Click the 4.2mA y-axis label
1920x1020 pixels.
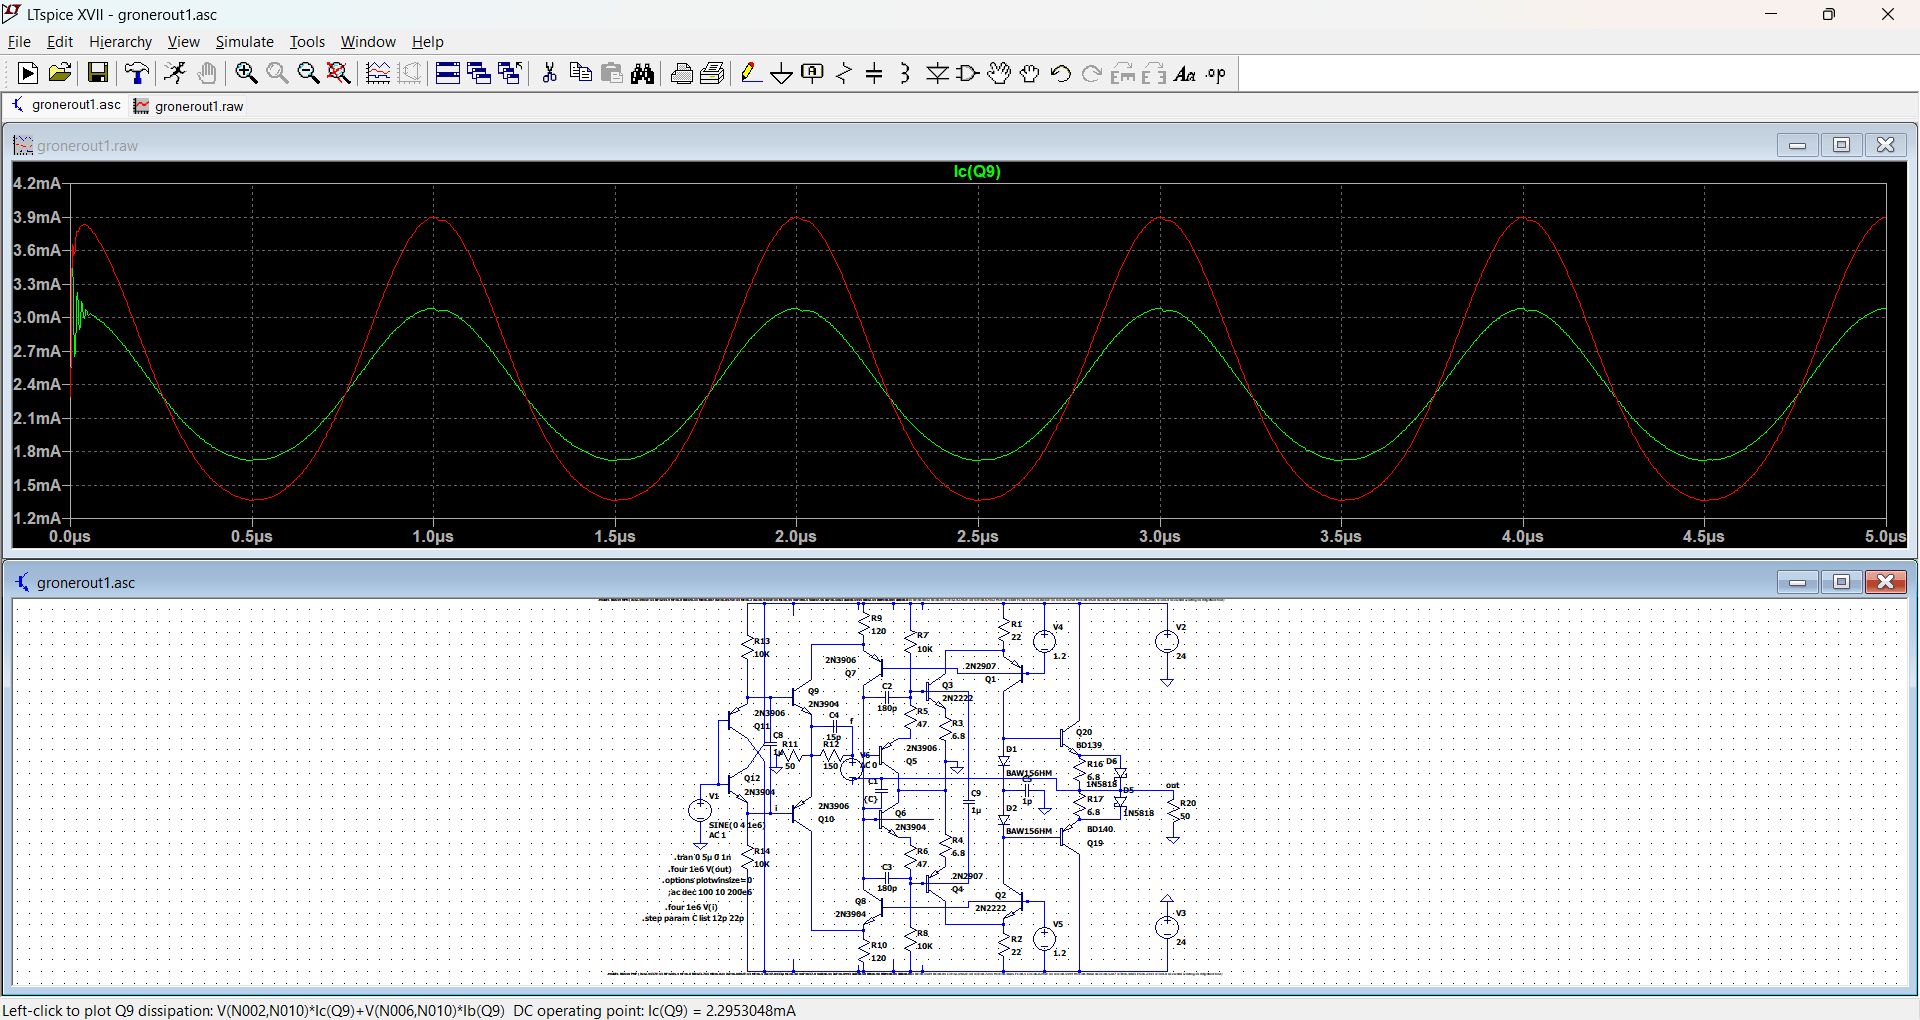[x=37, y=184]
